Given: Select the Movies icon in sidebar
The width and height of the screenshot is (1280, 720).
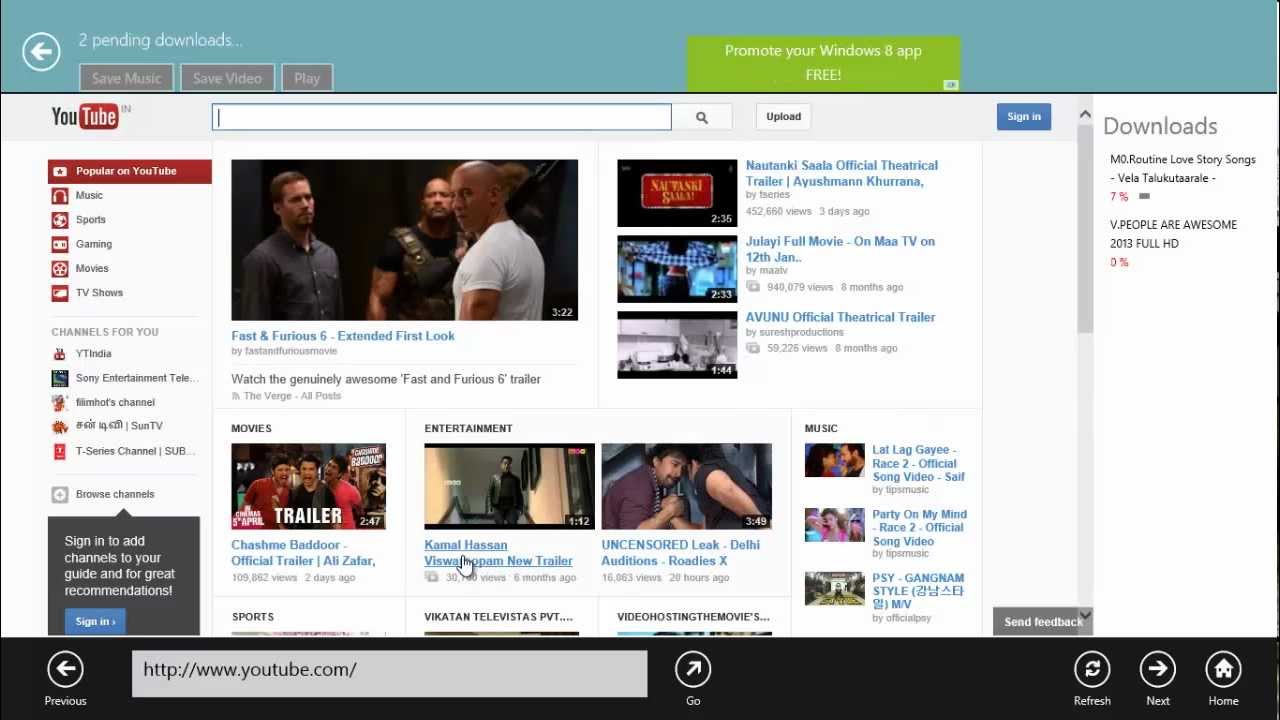Looking at the screenshot, I should tap(60, 268).
